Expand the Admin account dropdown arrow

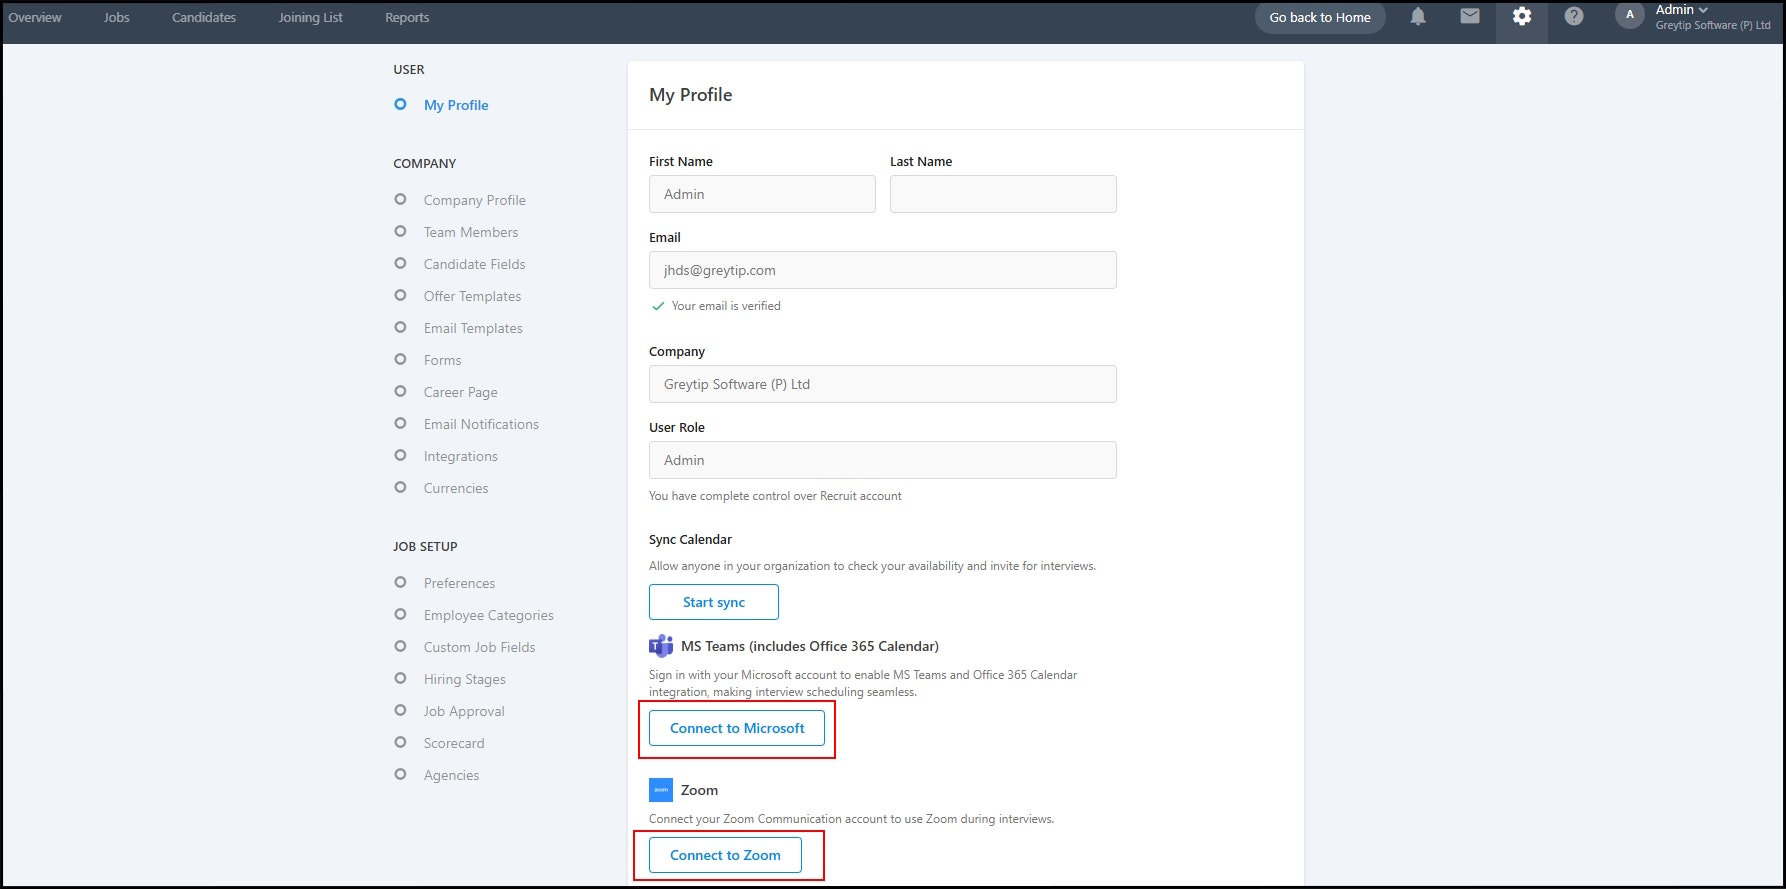(x=1703, y=10)
